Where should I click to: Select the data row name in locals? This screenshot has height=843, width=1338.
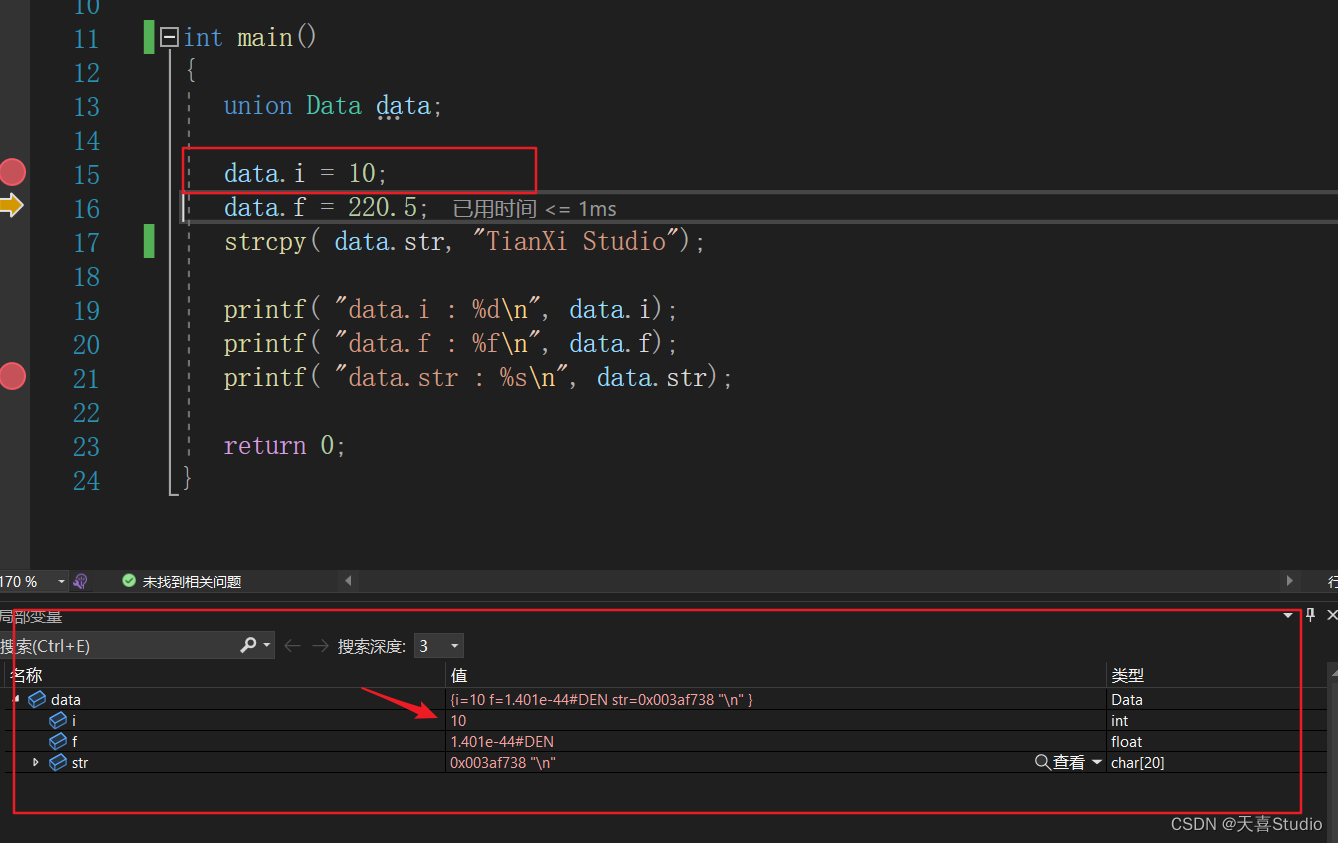(66, 700)
